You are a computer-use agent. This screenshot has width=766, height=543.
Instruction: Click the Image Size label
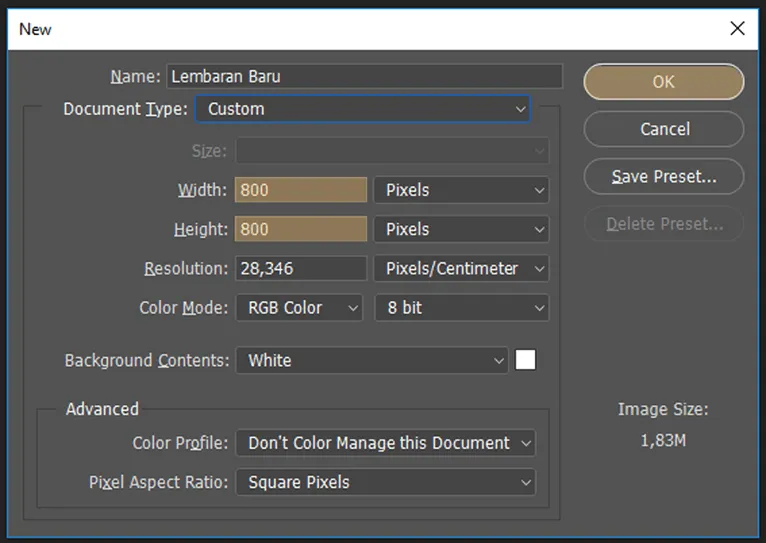(663, 409)
